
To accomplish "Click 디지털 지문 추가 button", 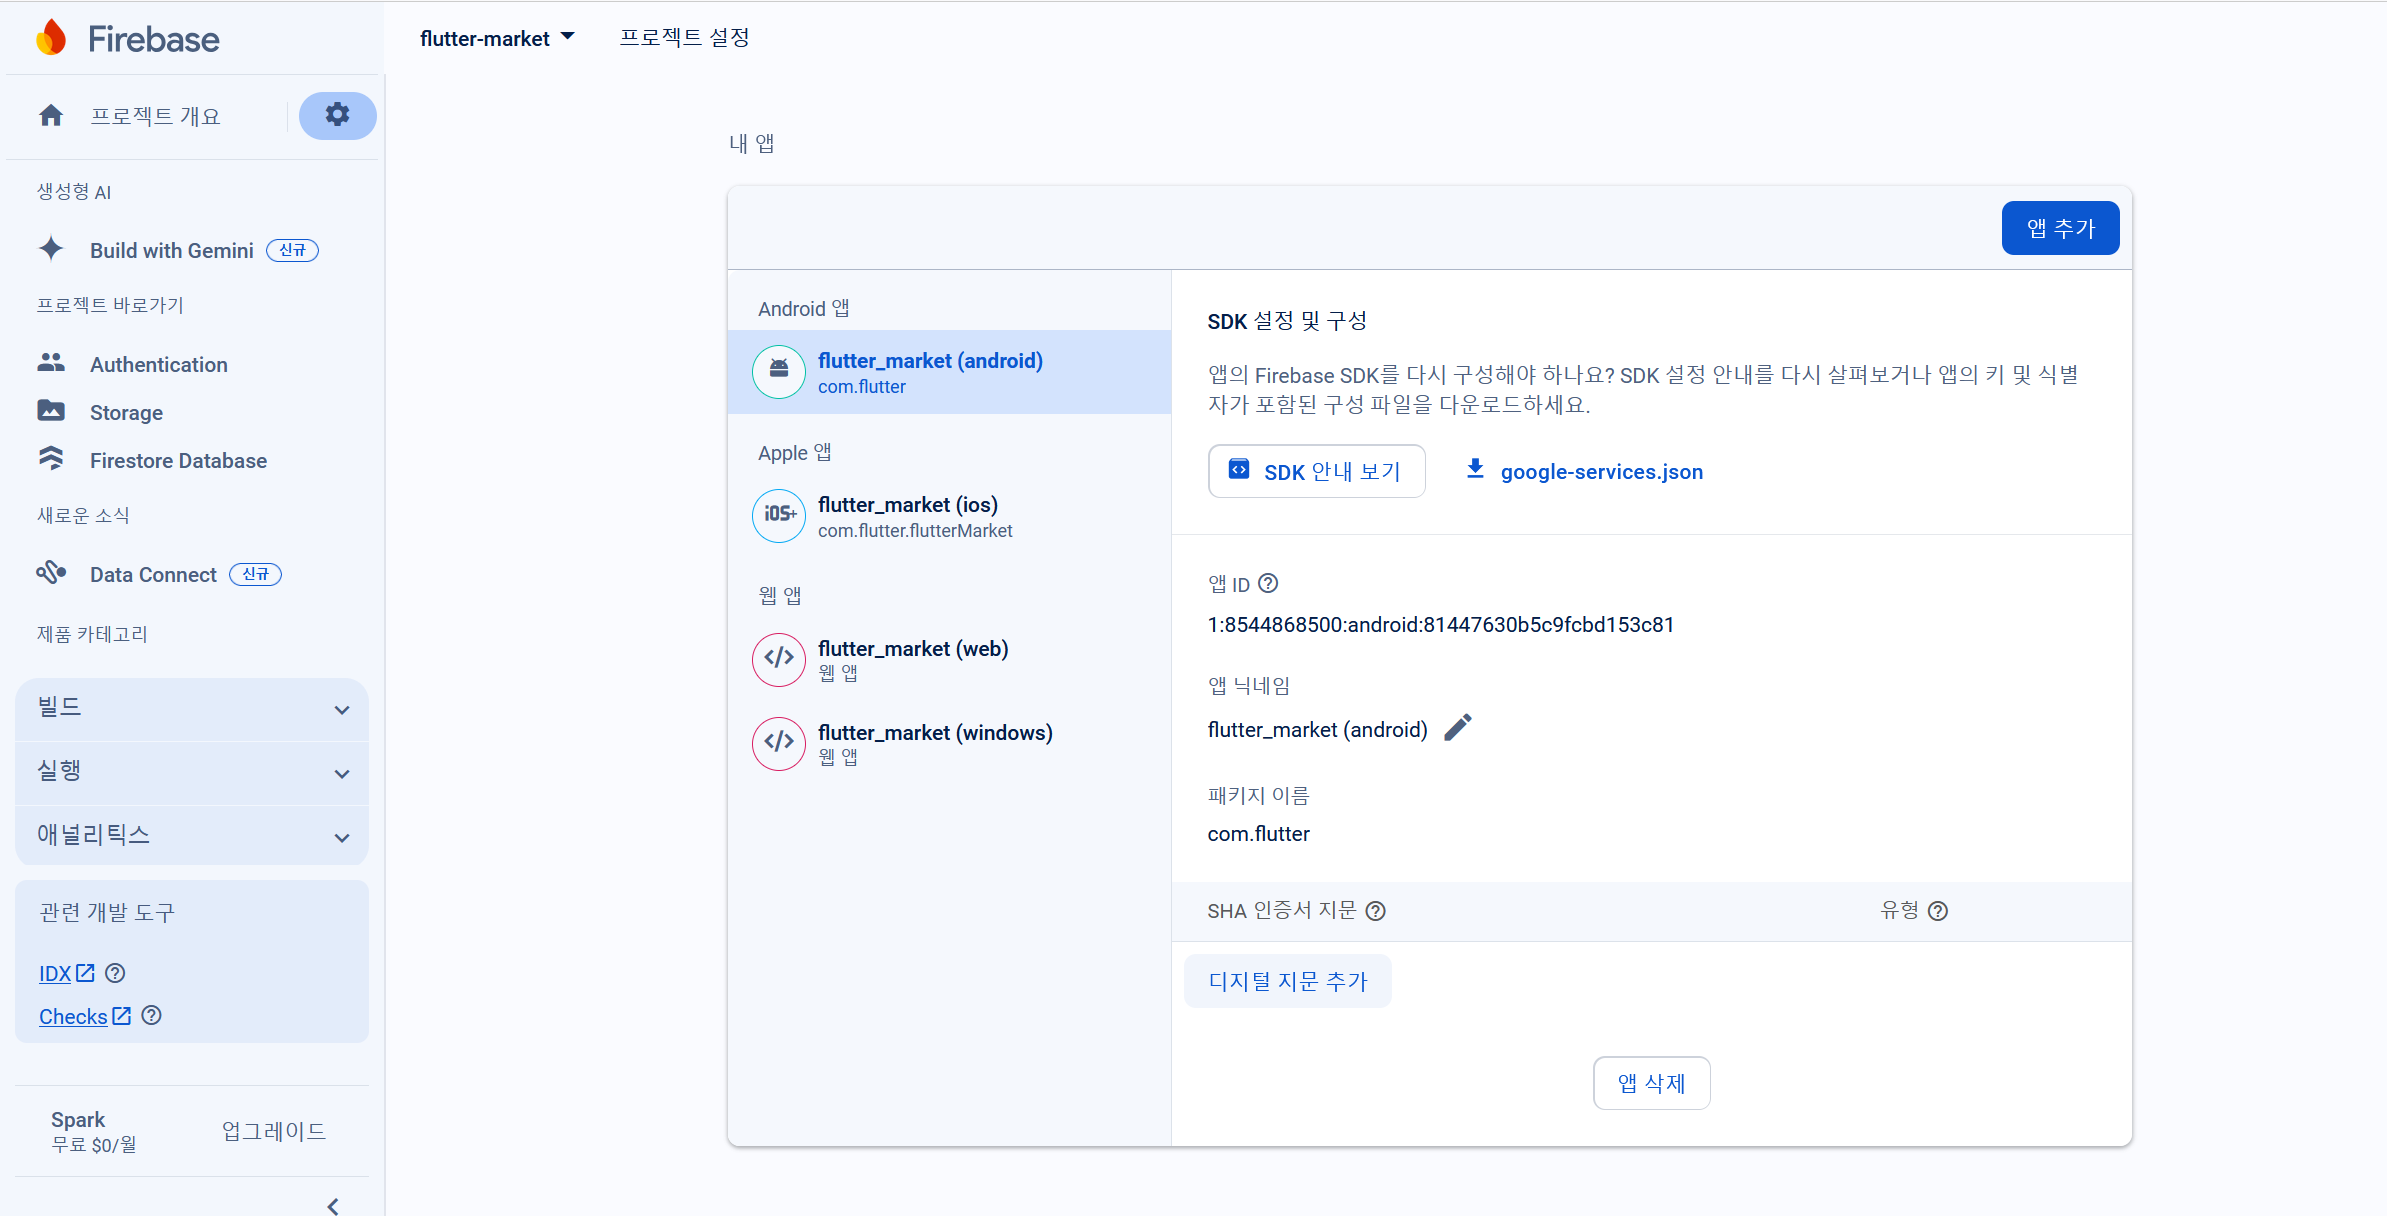I will (x=1287, y=981).
